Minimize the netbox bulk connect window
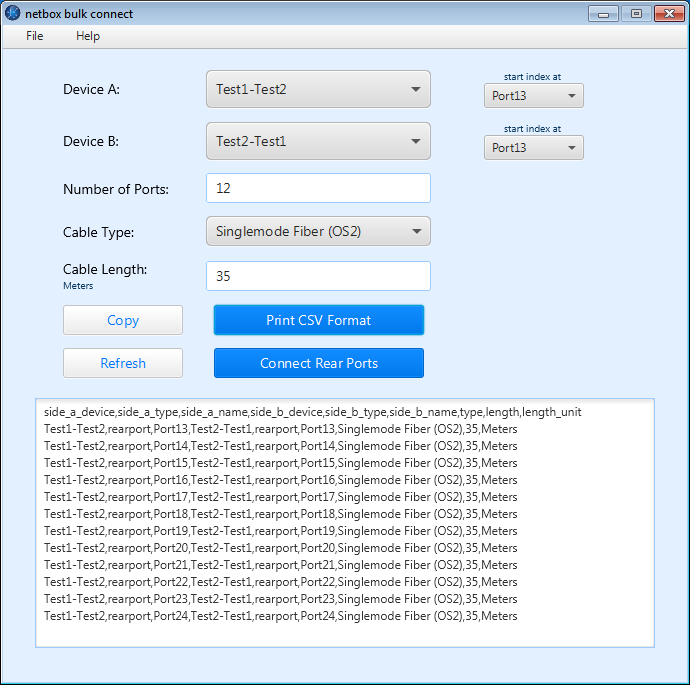This screenshot has height=685, width=690. point(603,14)
